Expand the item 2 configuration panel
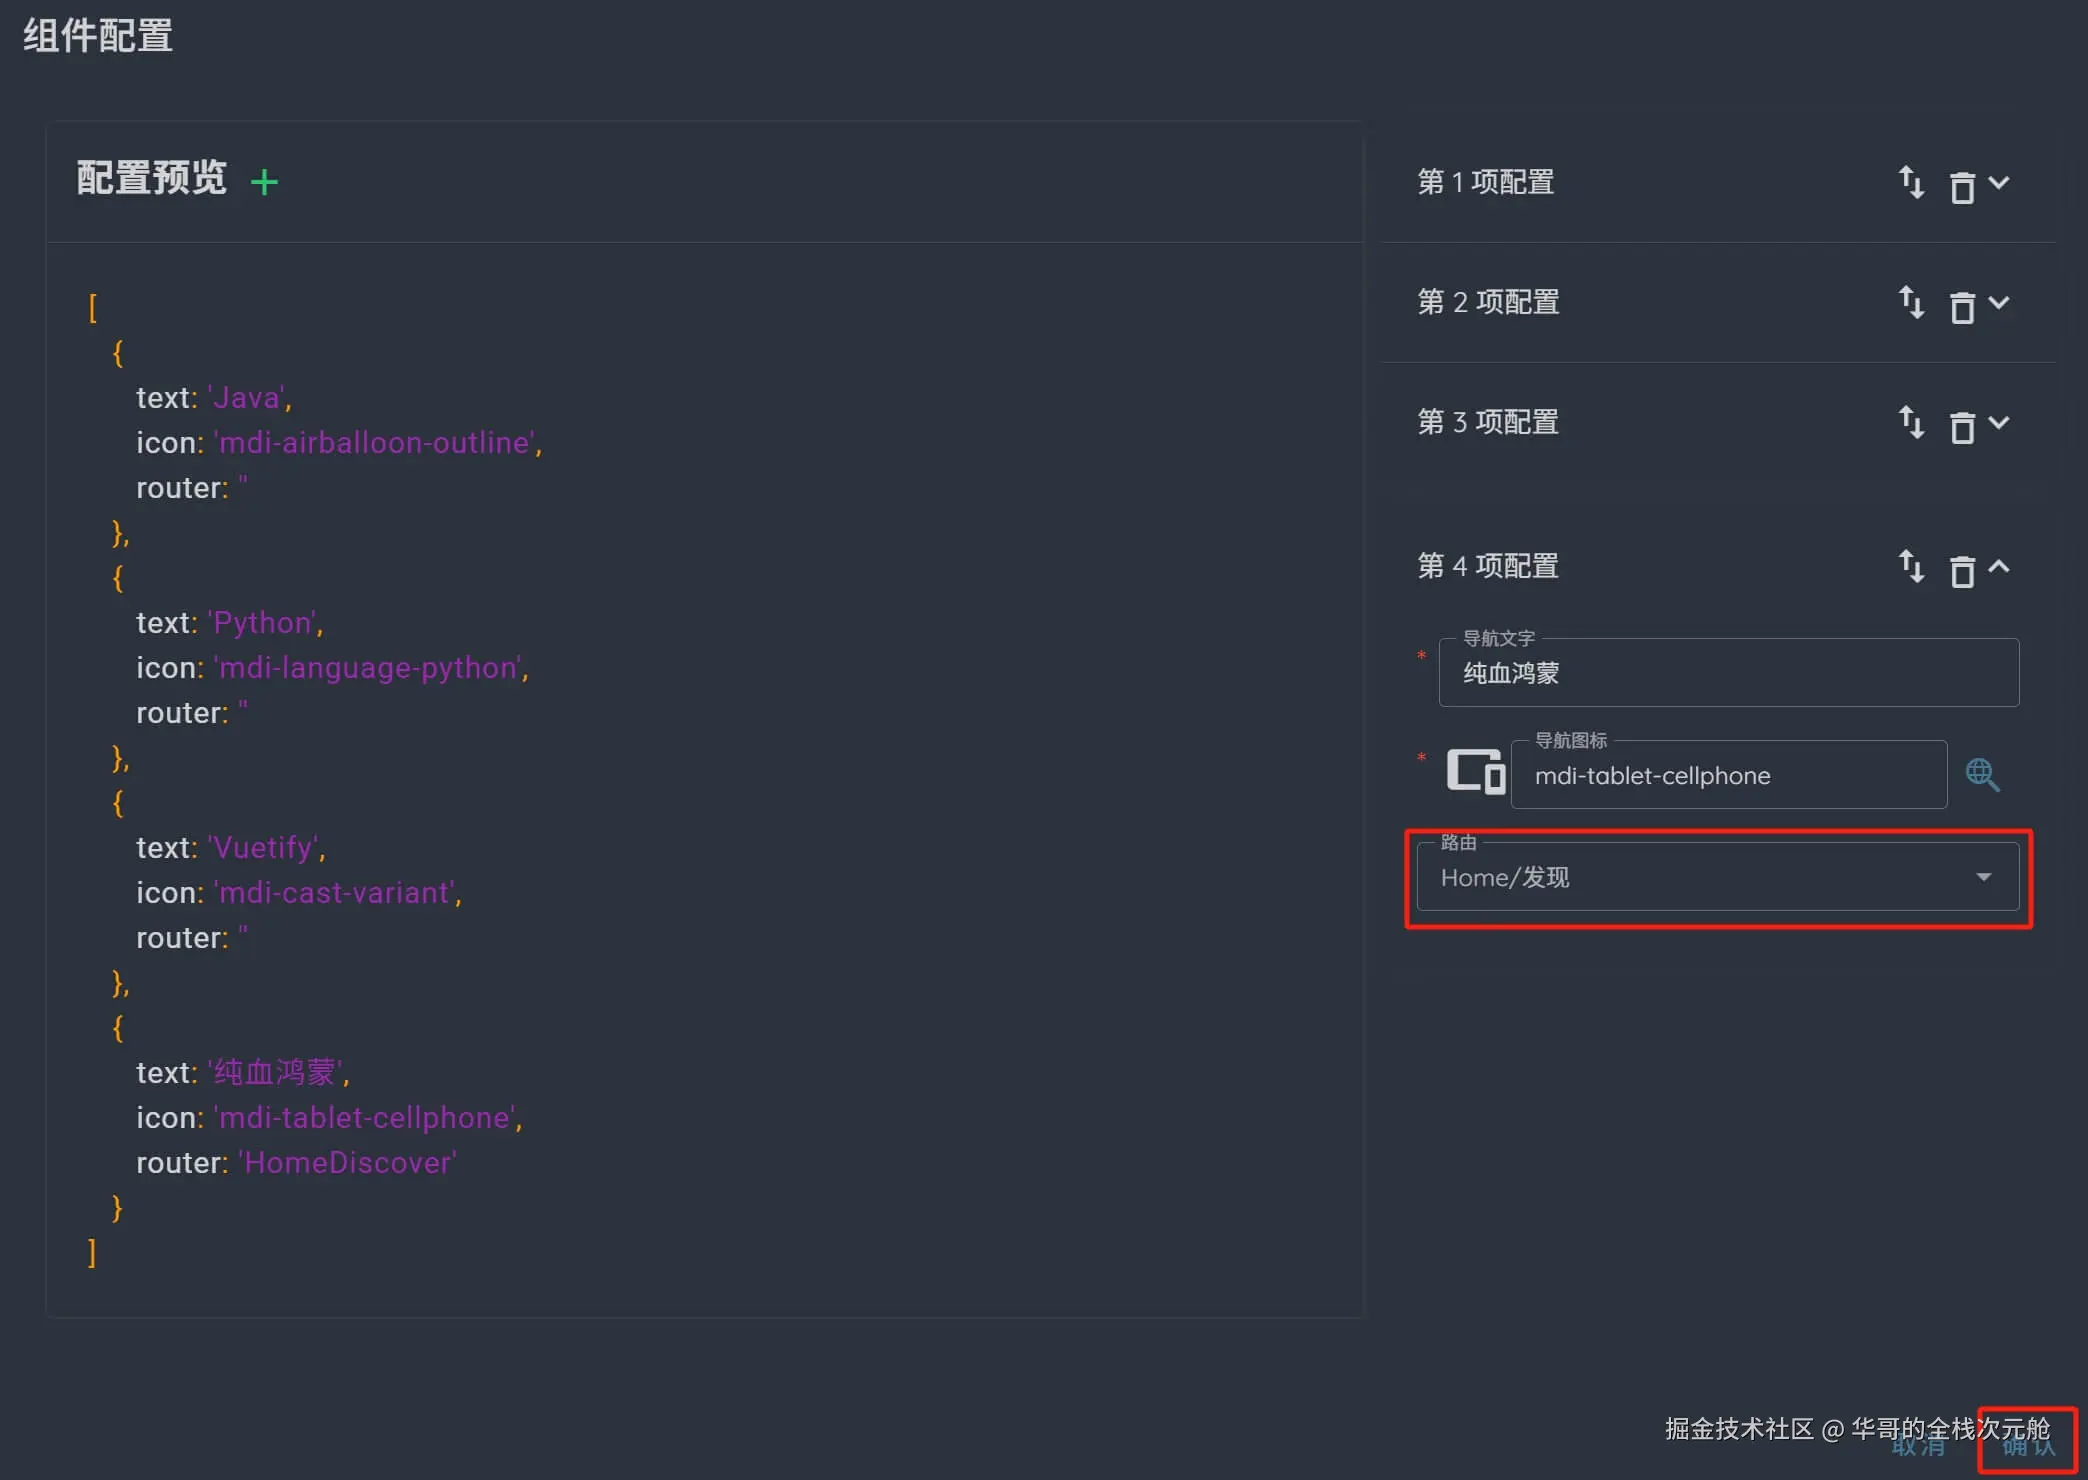 point(1999,302)
